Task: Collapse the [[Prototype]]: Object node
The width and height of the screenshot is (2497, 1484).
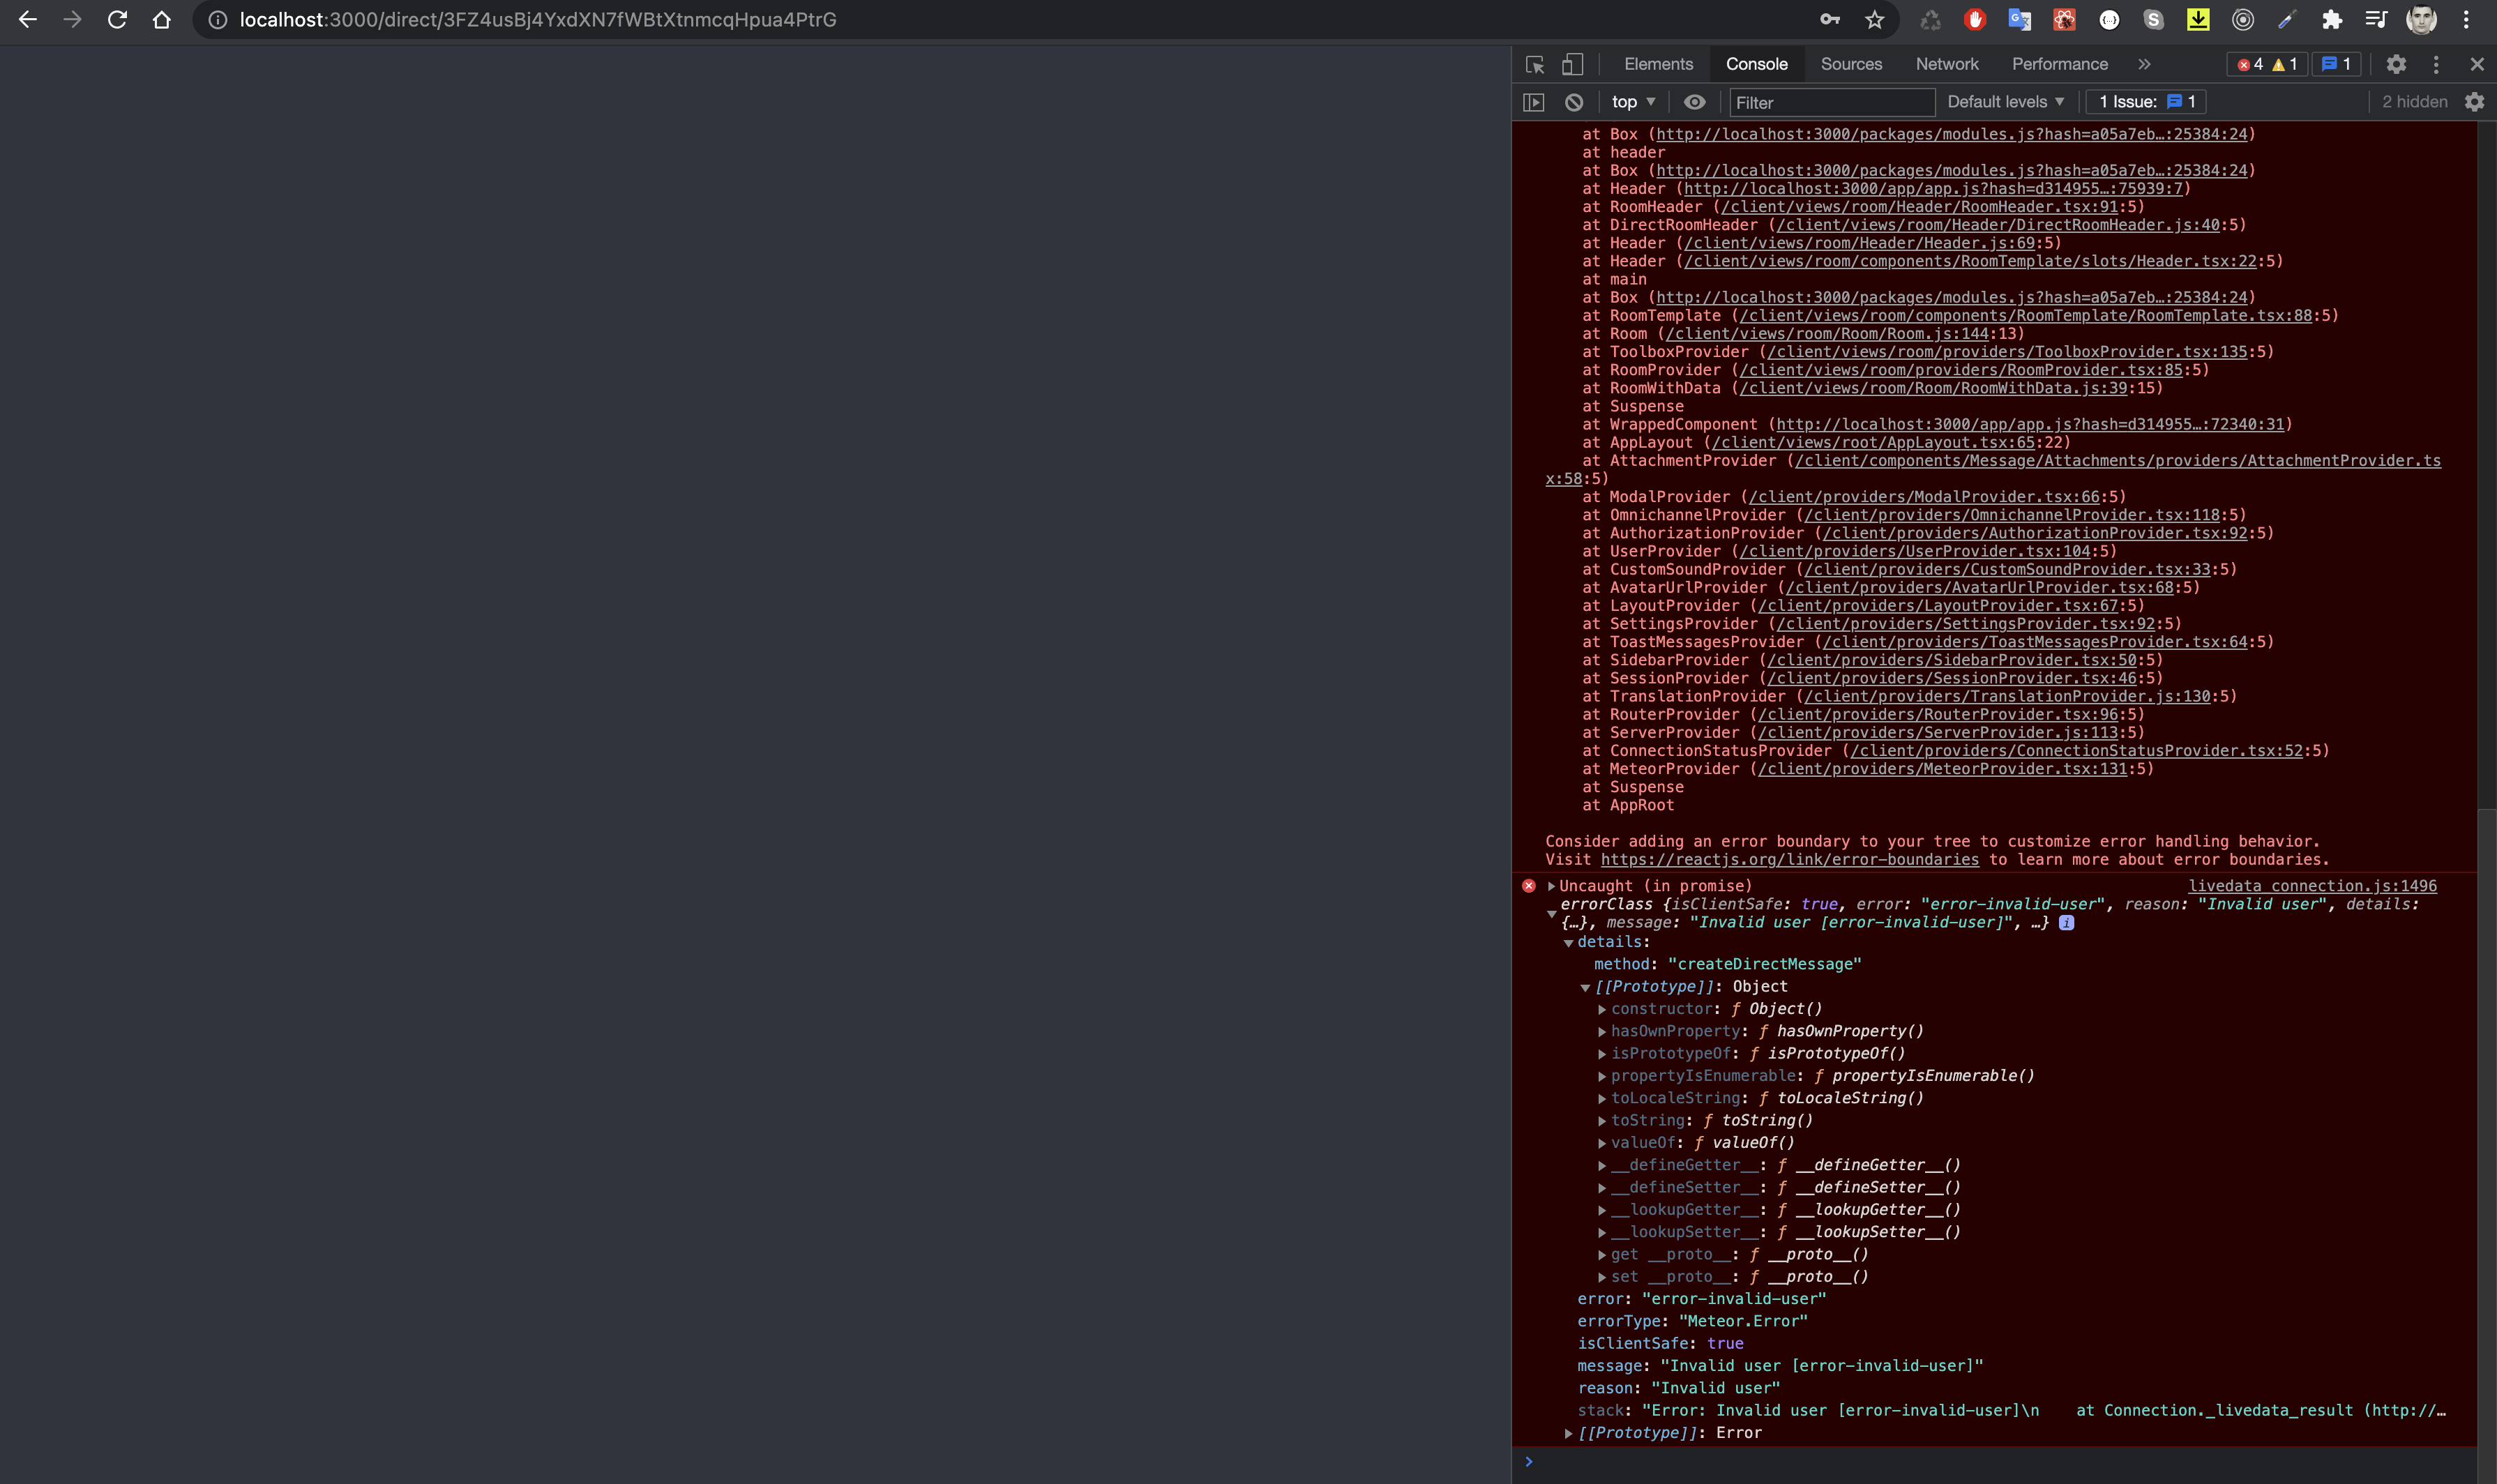Action: coord(1585,988)
